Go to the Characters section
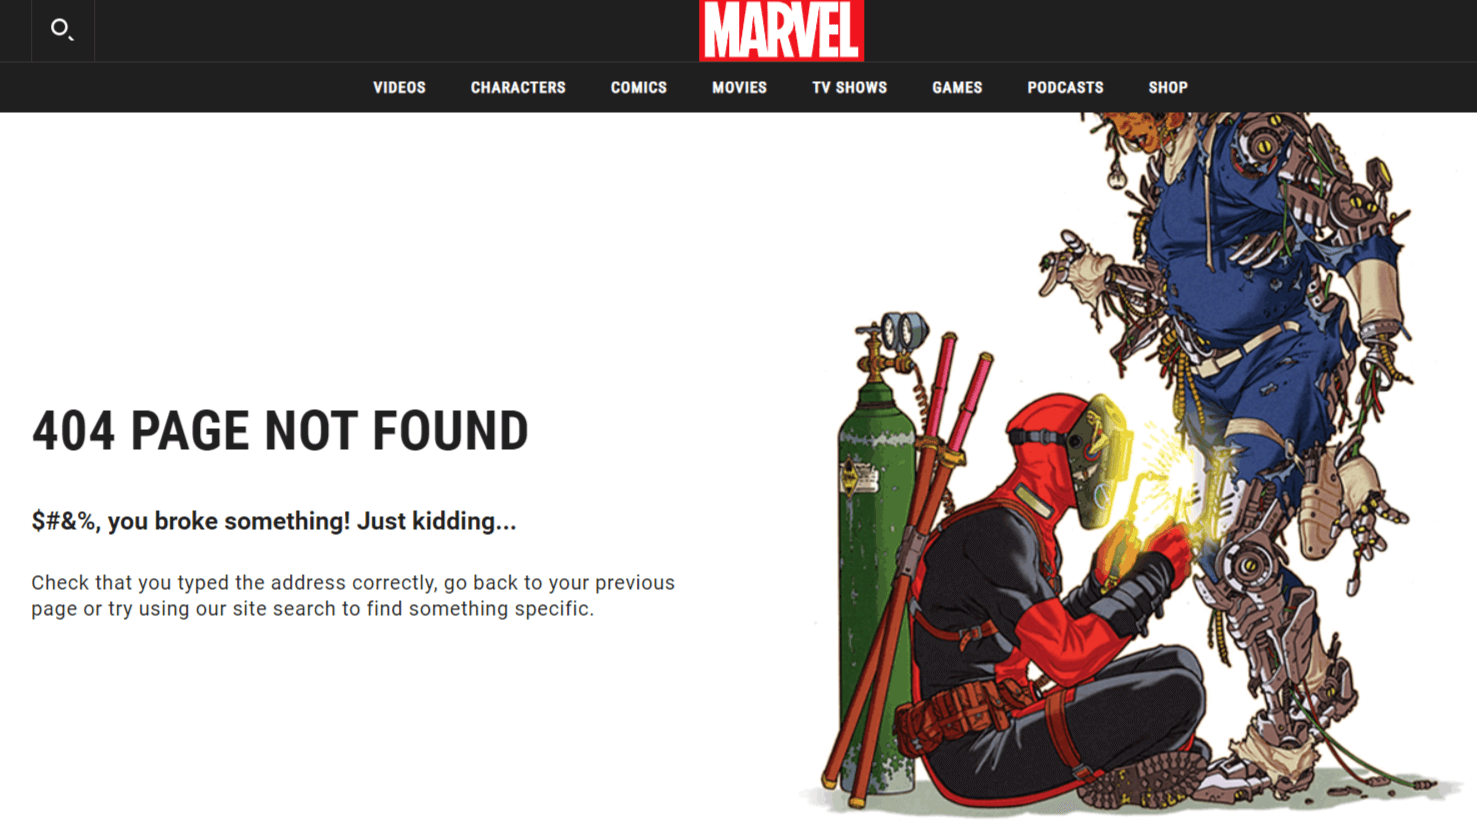Screen dimensions: 1477x821 click(x=518, y=88)
